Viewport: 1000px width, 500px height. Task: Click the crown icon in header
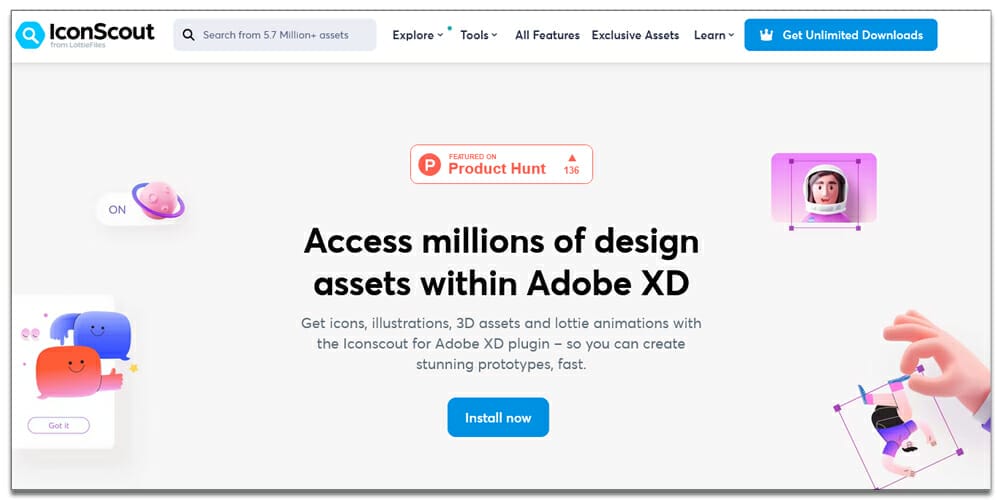[767, 35]
